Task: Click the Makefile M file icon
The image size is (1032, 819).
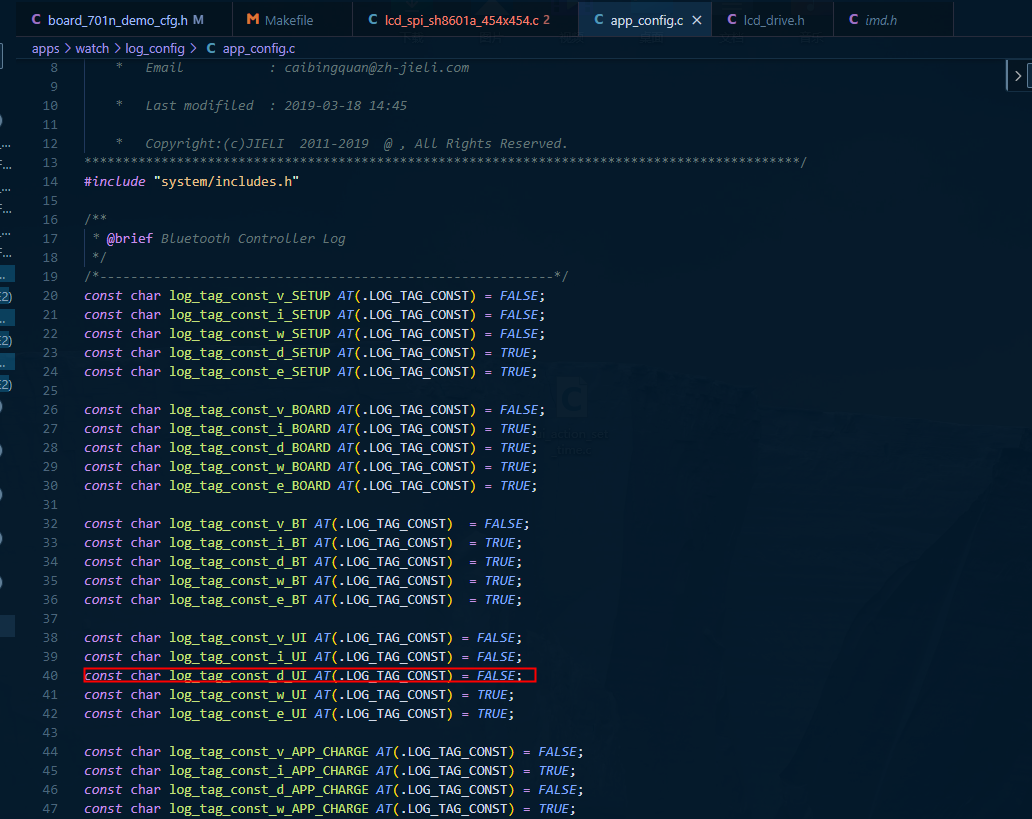Action: [x=252, y=20]
